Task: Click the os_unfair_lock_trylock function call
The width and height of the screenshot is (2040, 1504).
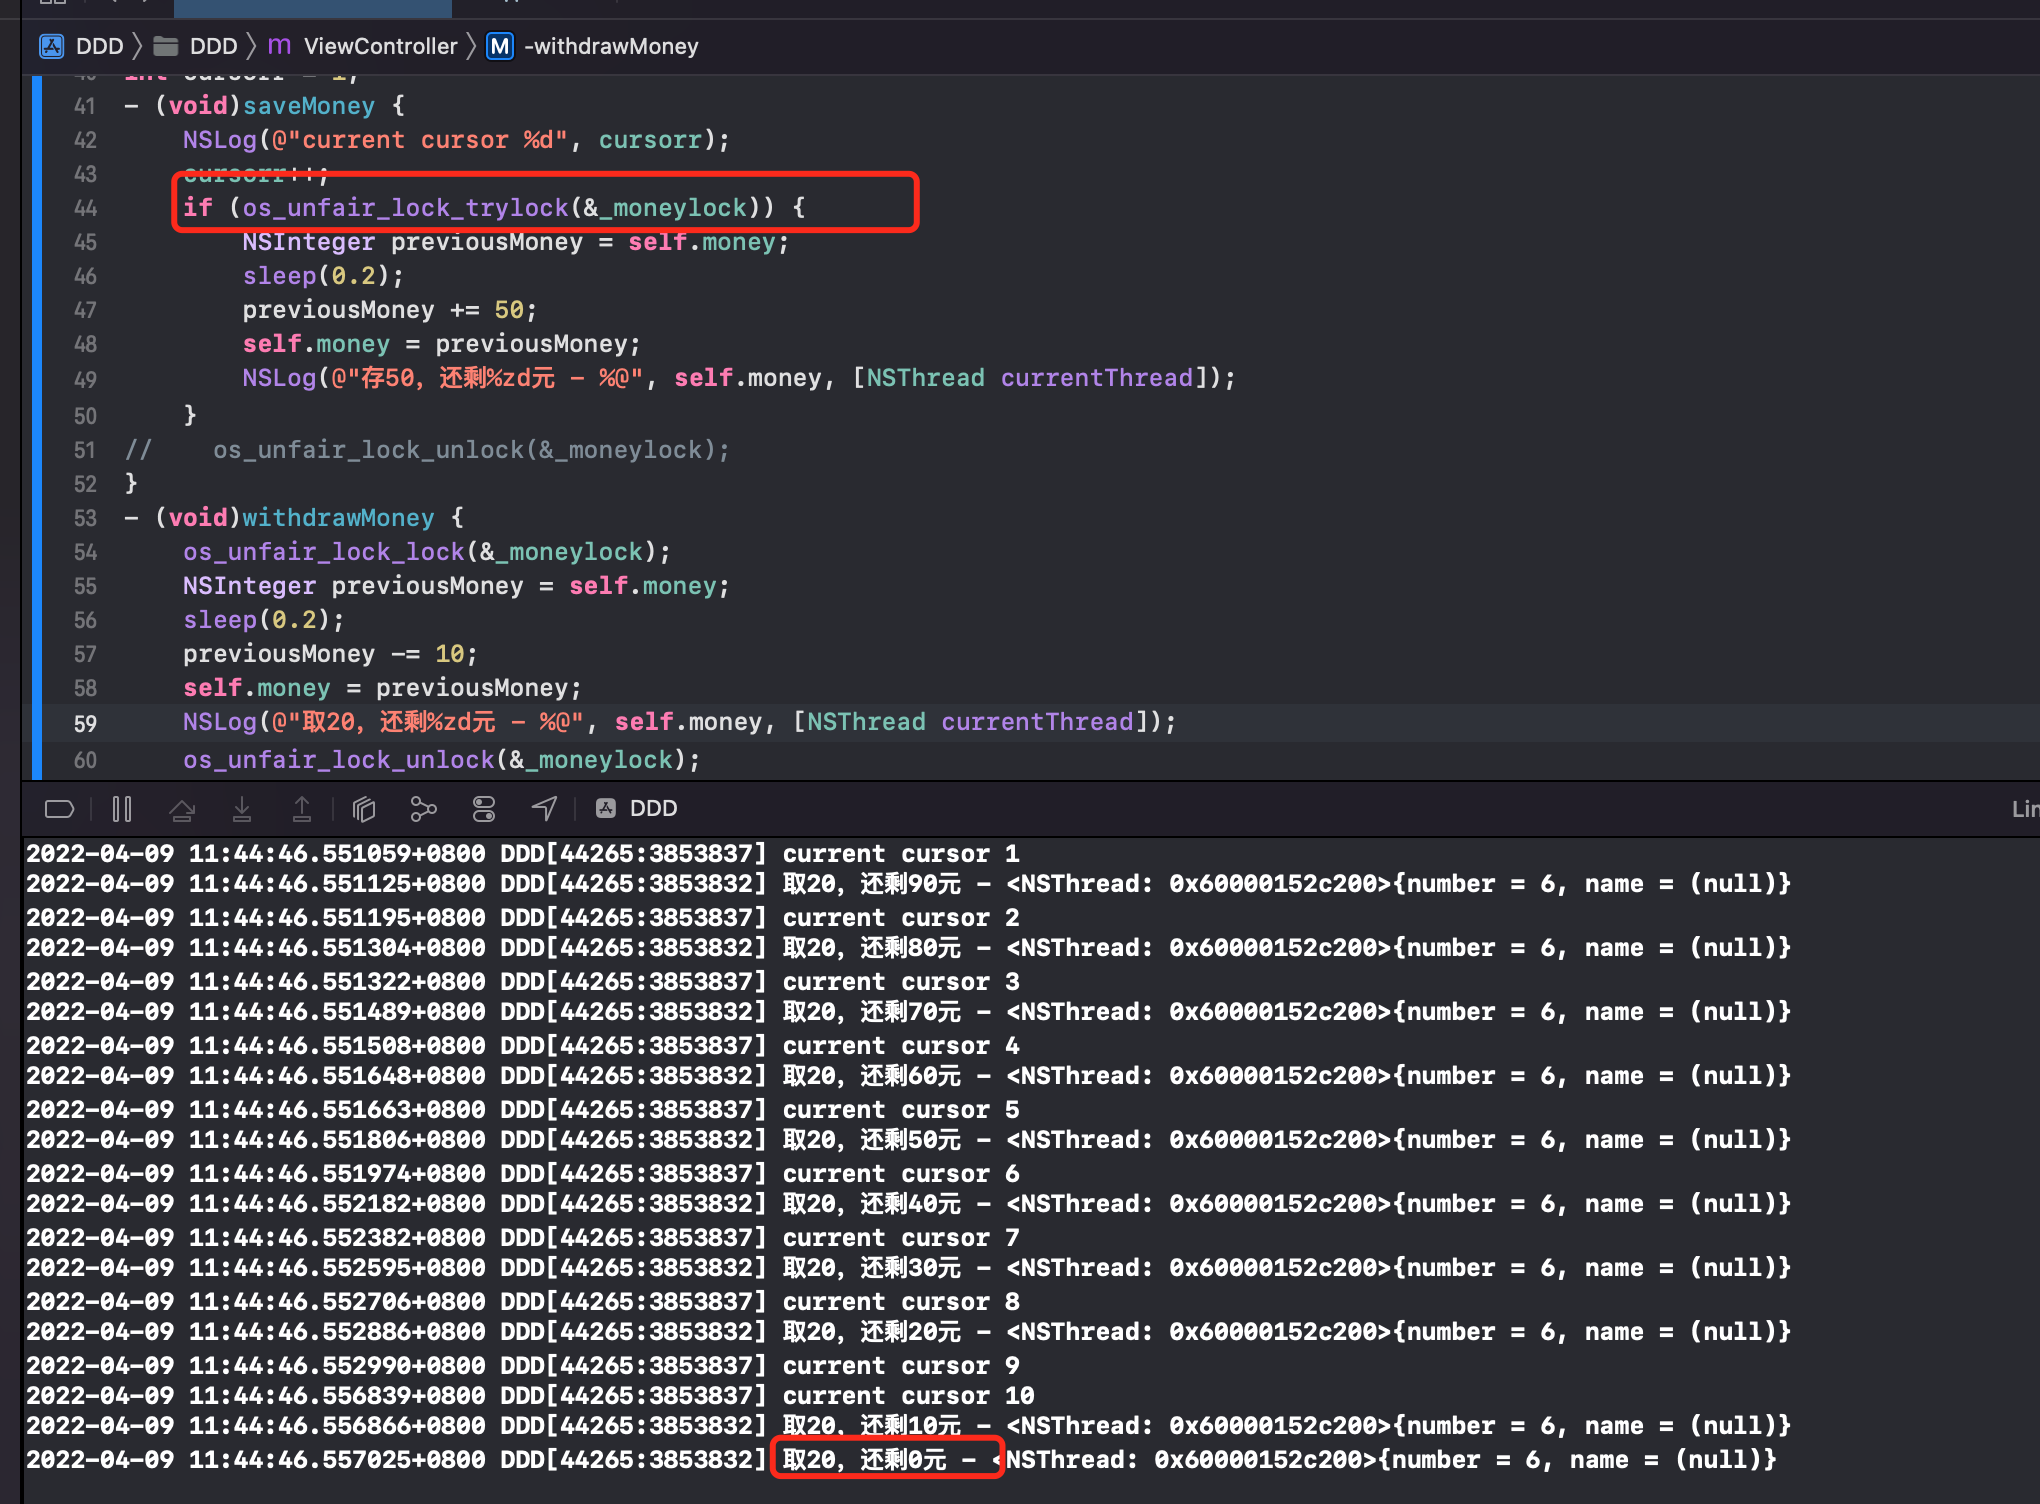Action: pyautogui.click(x=405, y=208)
